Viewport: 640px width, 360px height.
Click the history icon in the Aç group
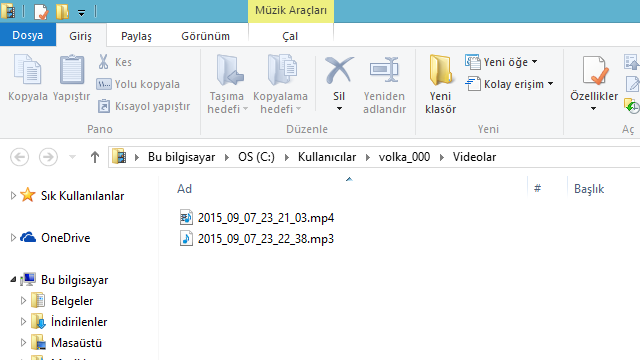pos(632,106)
